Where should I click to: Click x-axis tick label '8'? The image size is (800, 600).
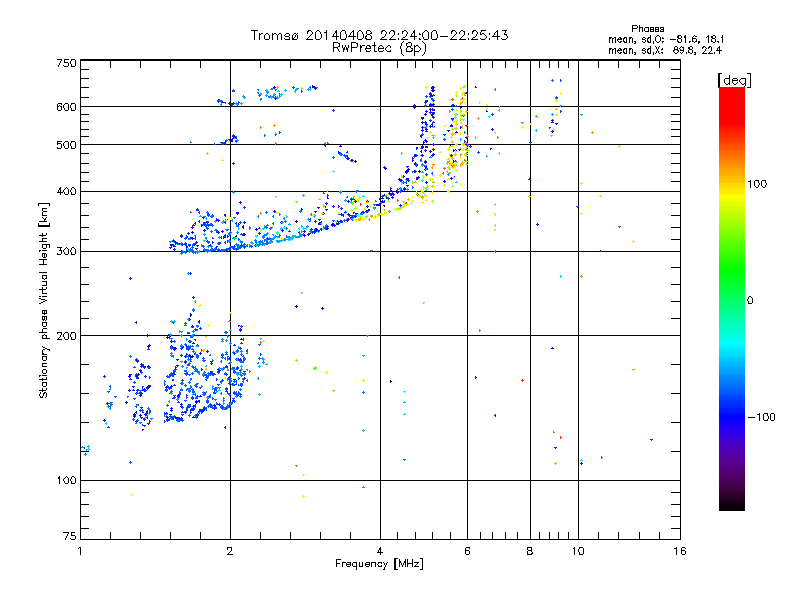coord(530,551)
